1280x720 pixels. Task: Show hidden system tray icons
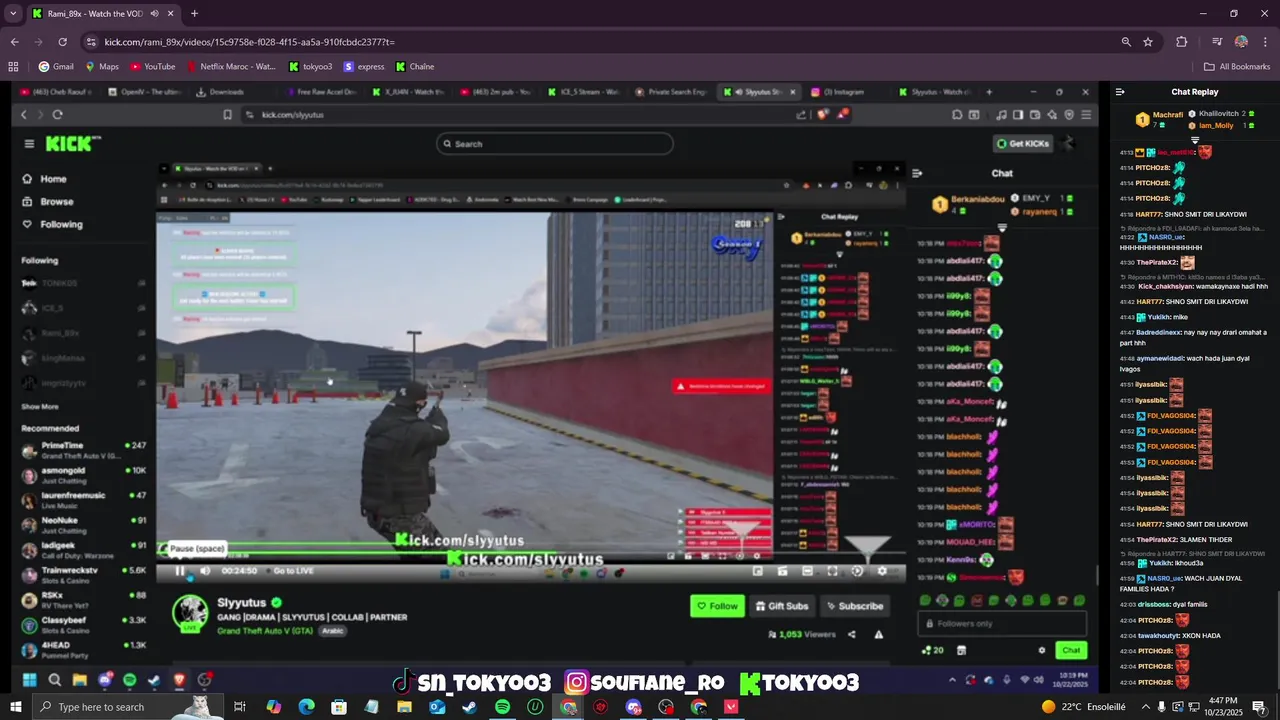(x=1145, y=707)
